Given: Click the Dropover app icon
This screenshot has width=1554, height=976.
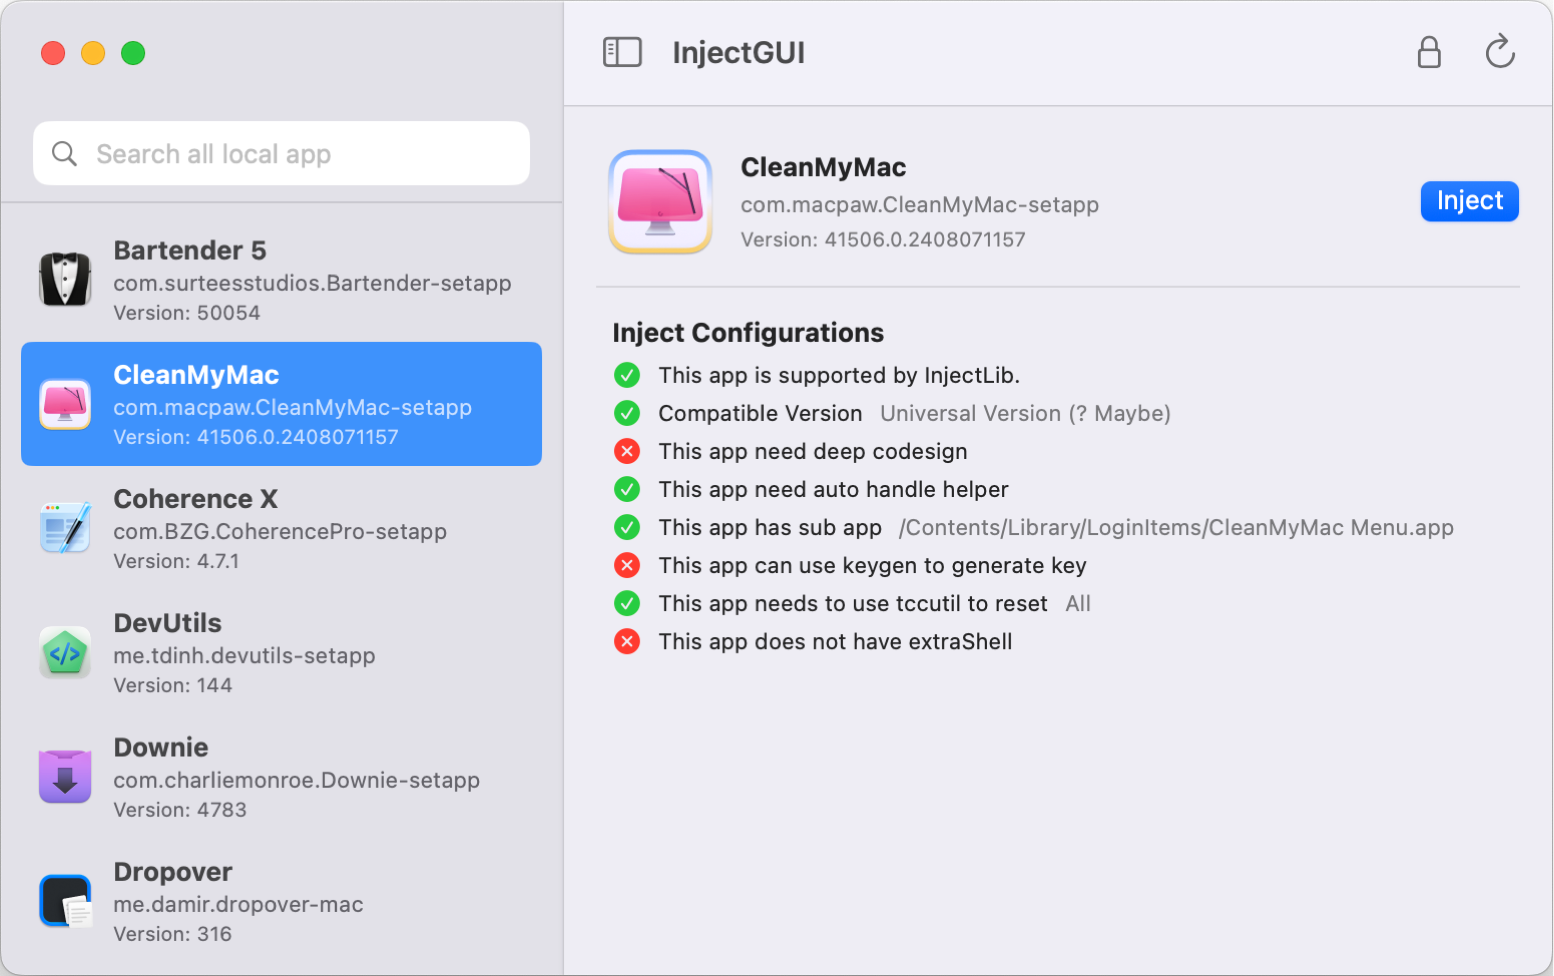Looking at the screenshot, I should 65,901.
